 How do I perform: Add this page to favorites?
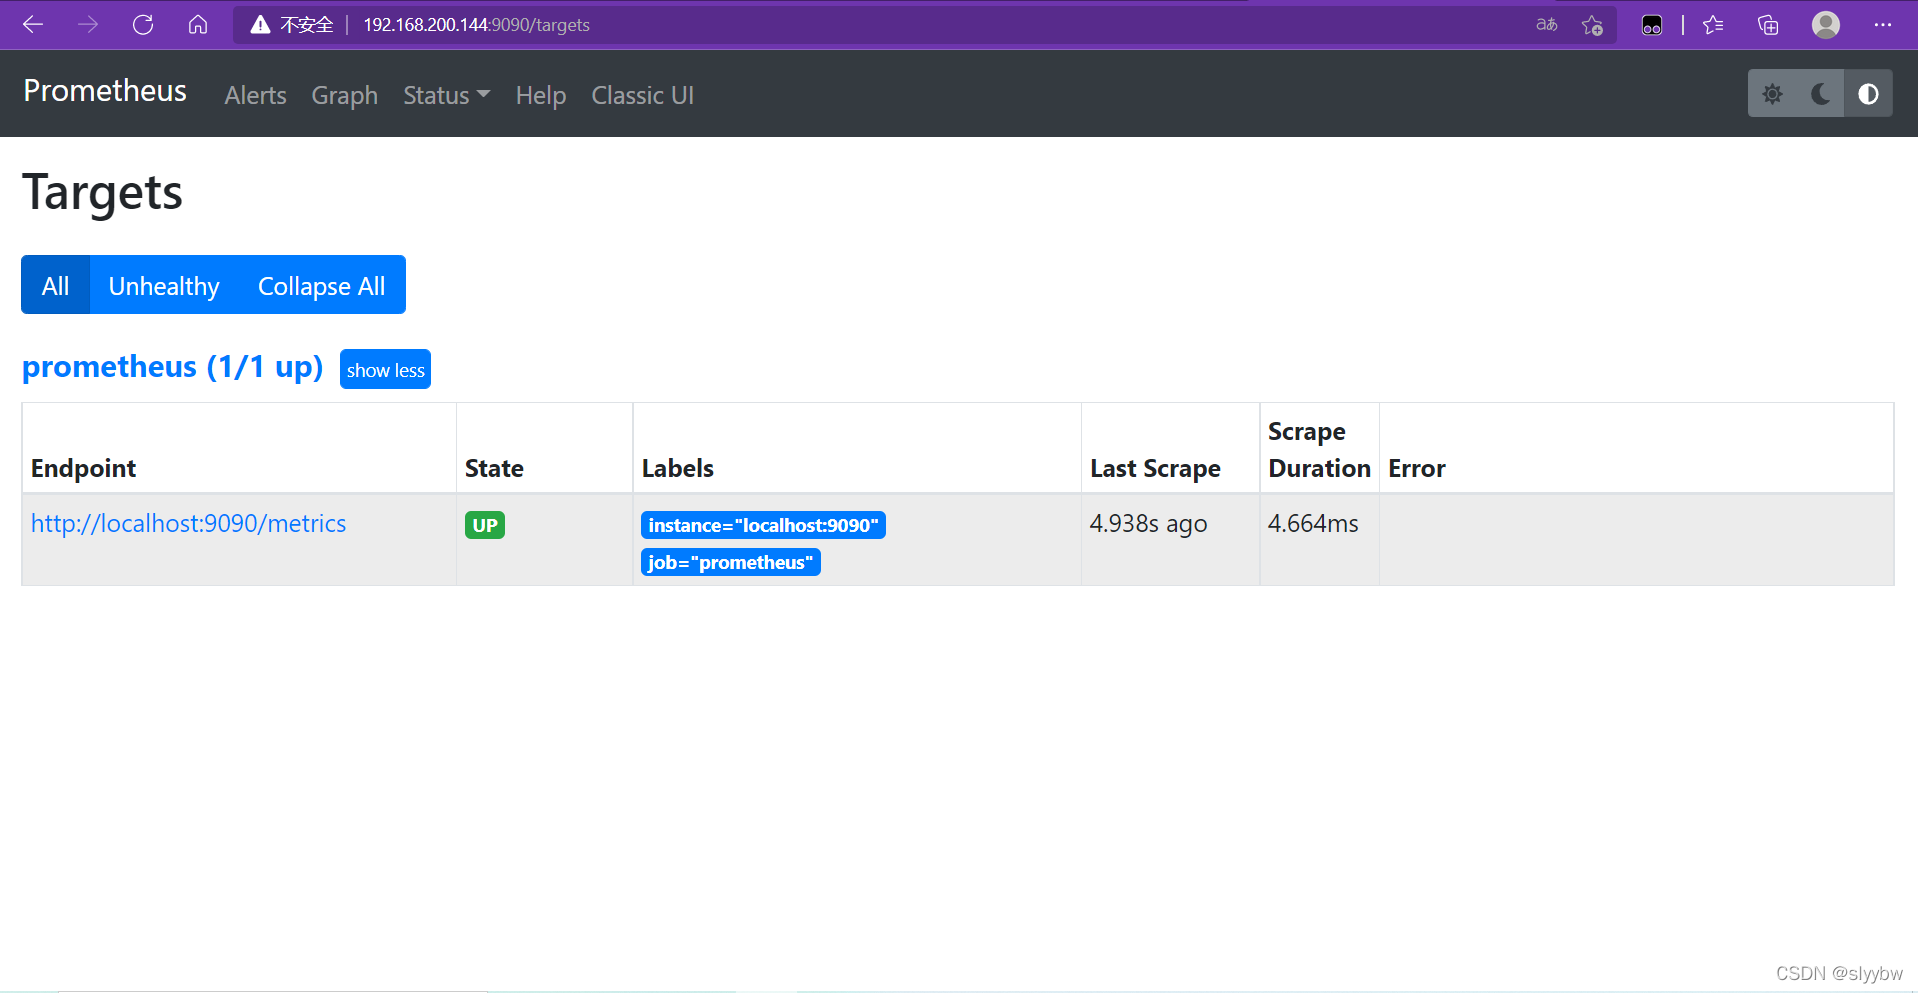point(1592,25)
